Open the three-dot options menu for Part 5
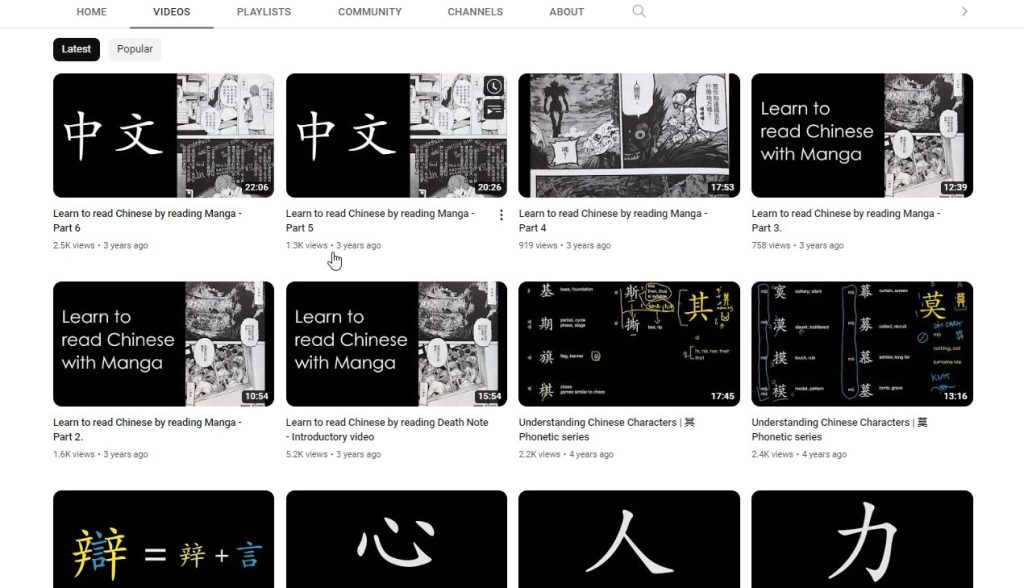Viewport: 1024px width, 588px height. (x=501, y=214)
